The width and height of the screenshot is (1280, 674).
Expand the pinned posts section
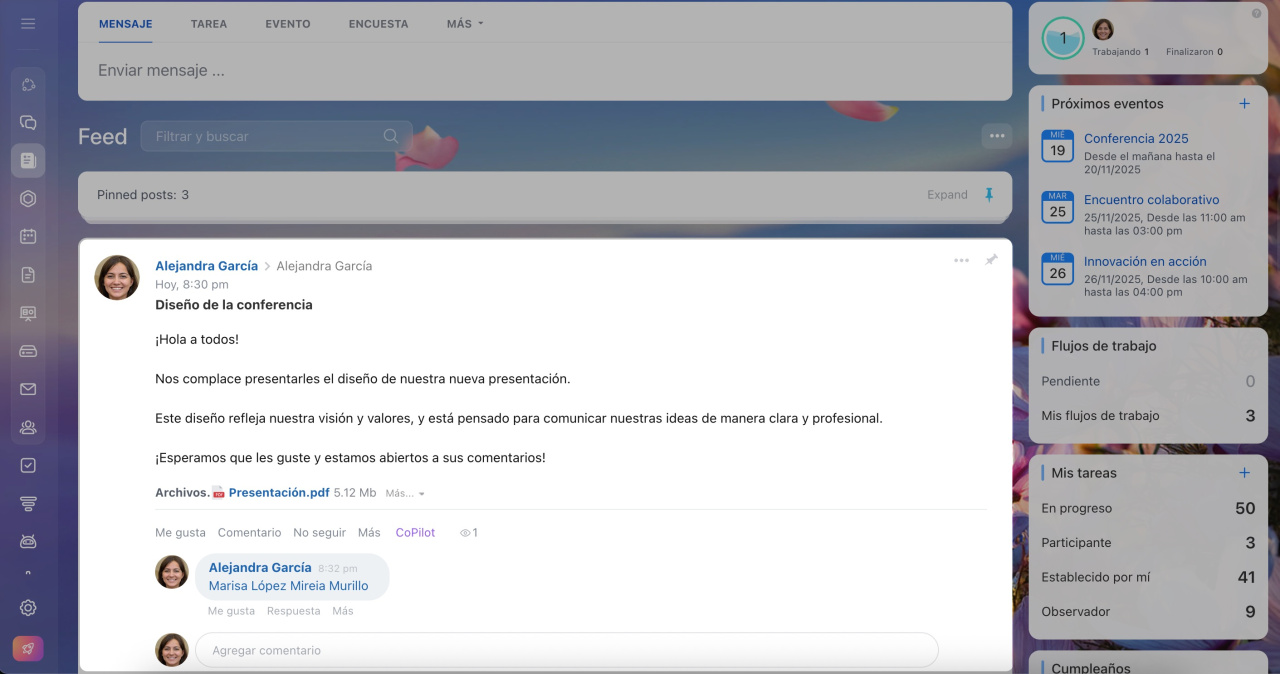tap(946, 195)
